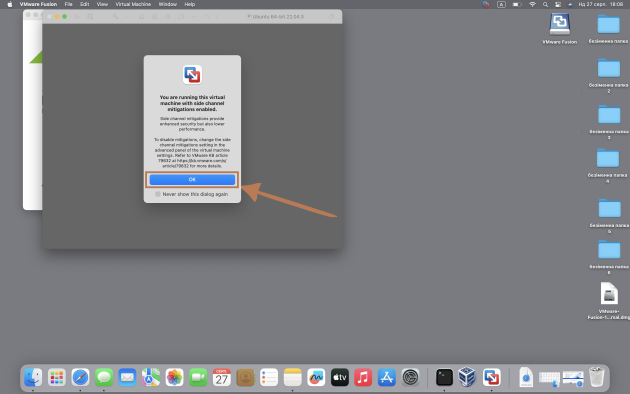Open the View menu
630x394 pixels.
tap(102, 4)
